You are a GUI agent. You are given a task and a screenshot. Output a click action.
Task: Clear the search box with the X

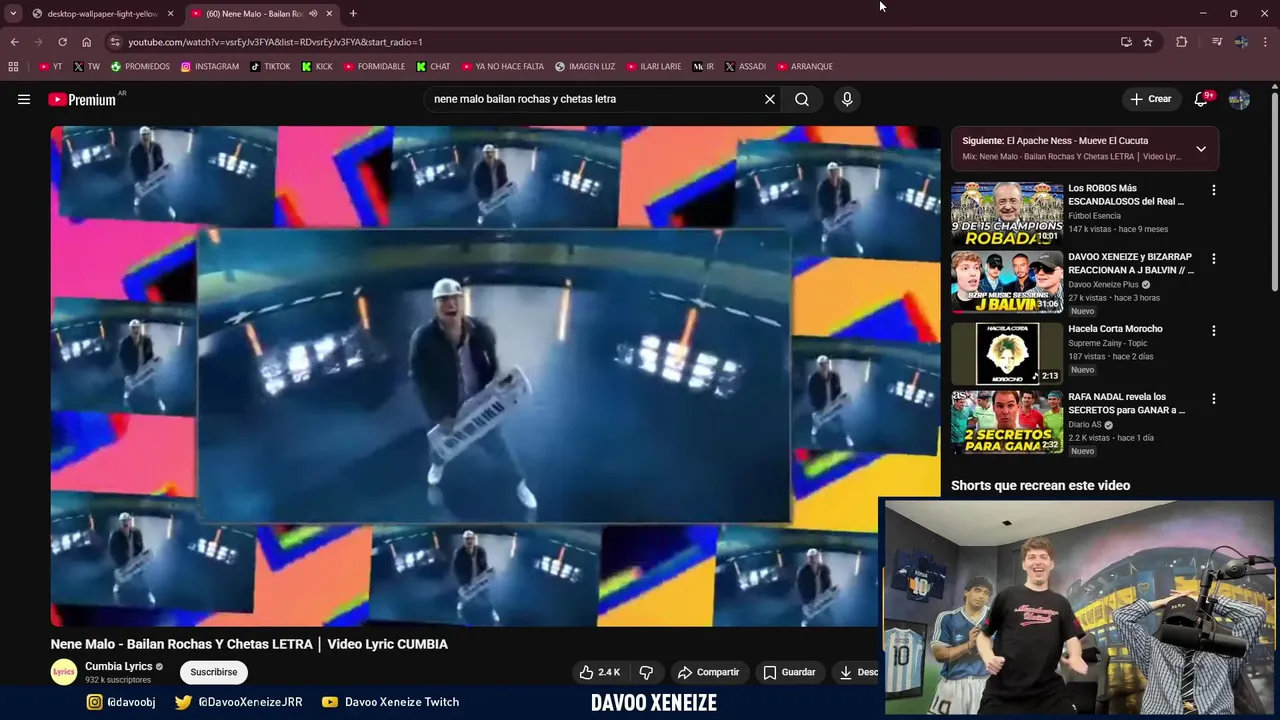tap(770, 99)
